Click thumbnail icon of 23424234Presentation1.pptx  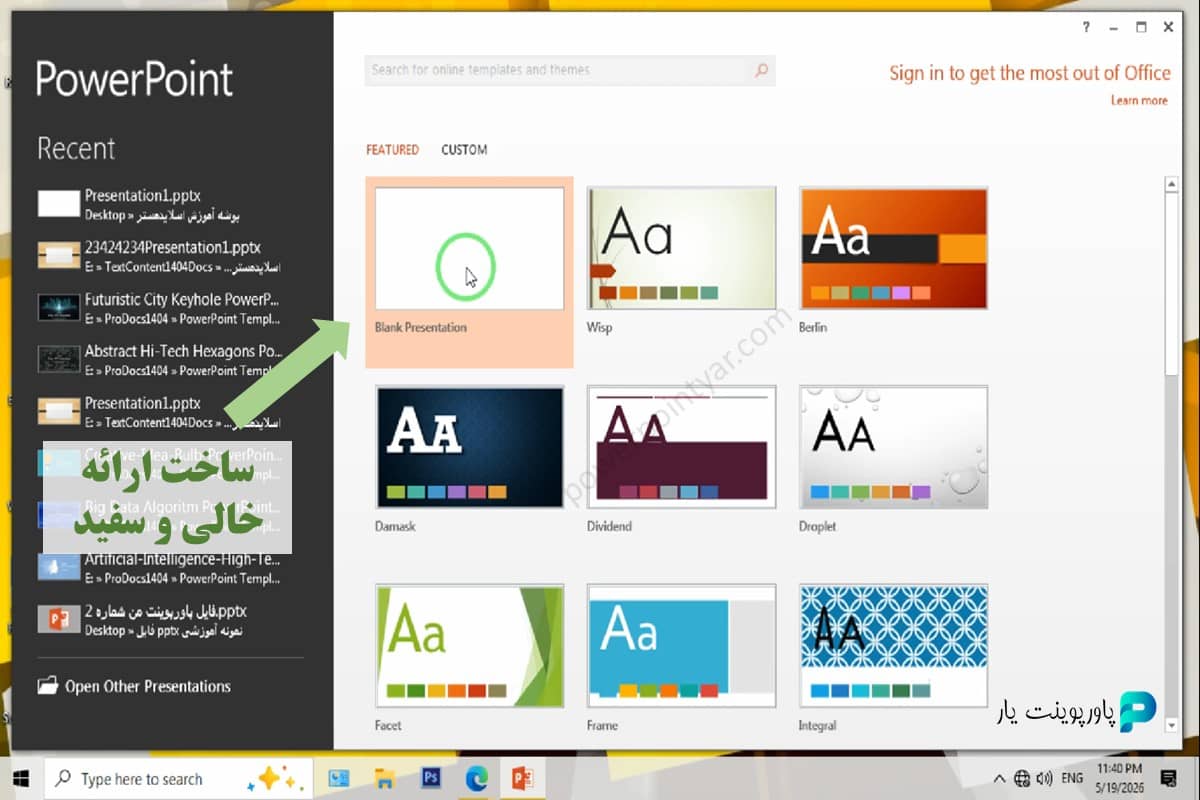coord(59,255)
